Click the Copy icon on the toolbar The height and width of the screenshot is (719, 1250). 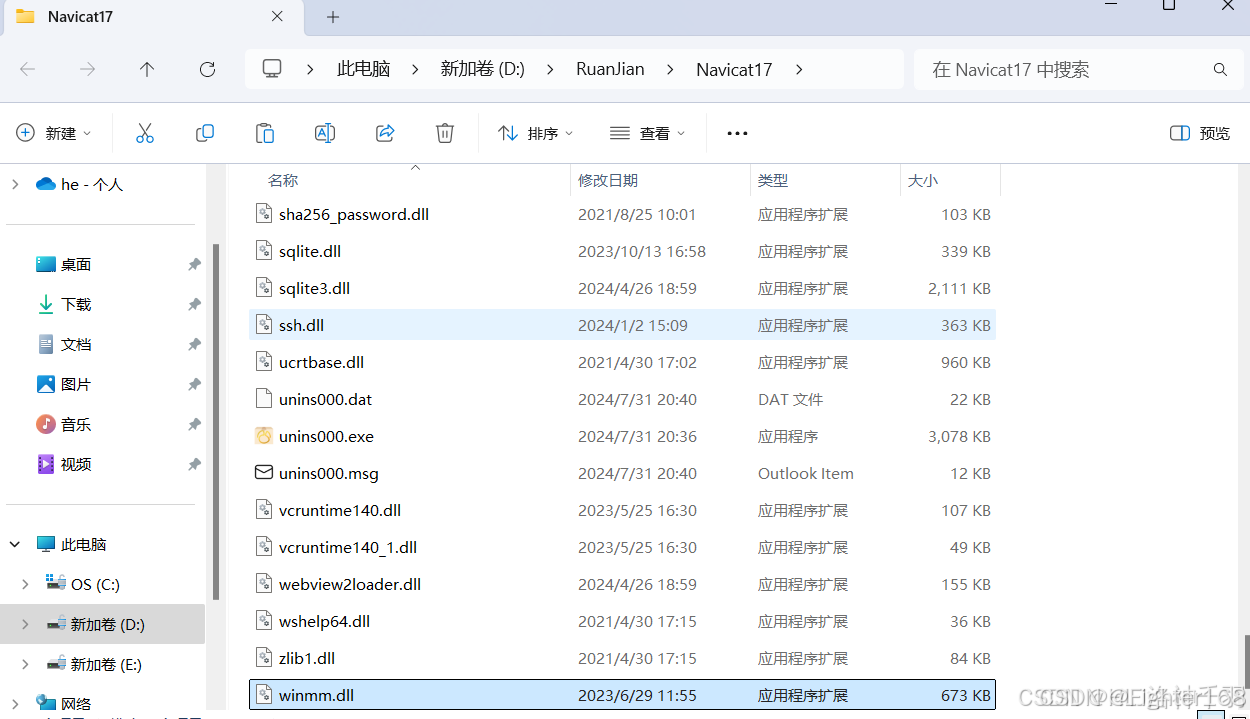[x=205, y=132]
